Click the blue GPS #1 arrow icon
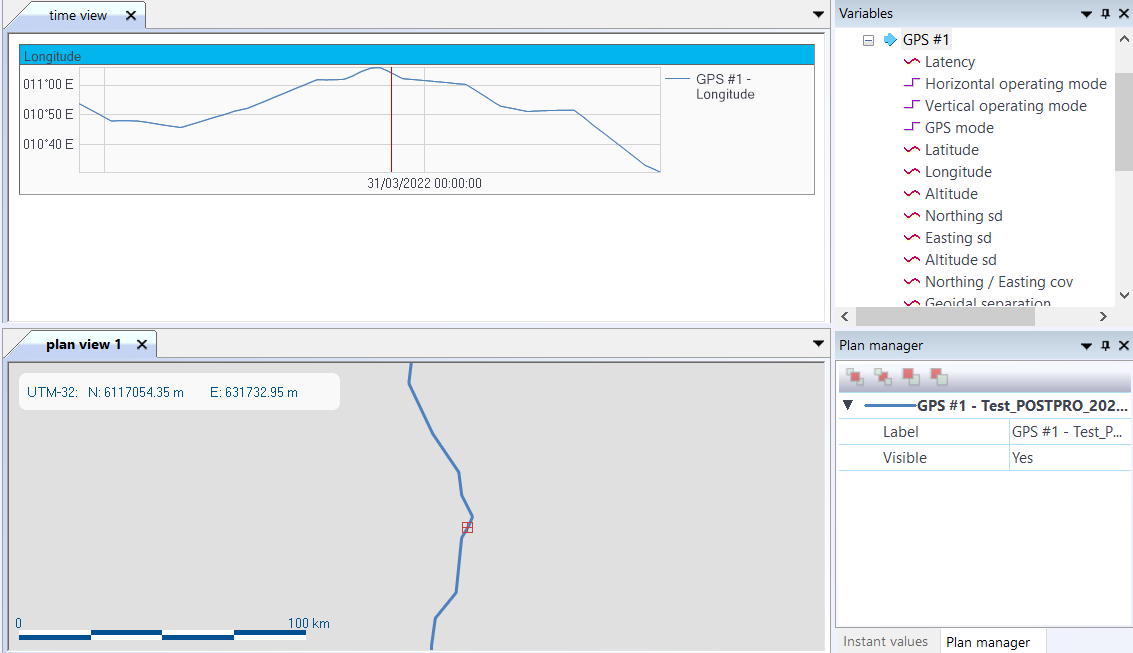1133x653 pixels. tap(890, 40)
